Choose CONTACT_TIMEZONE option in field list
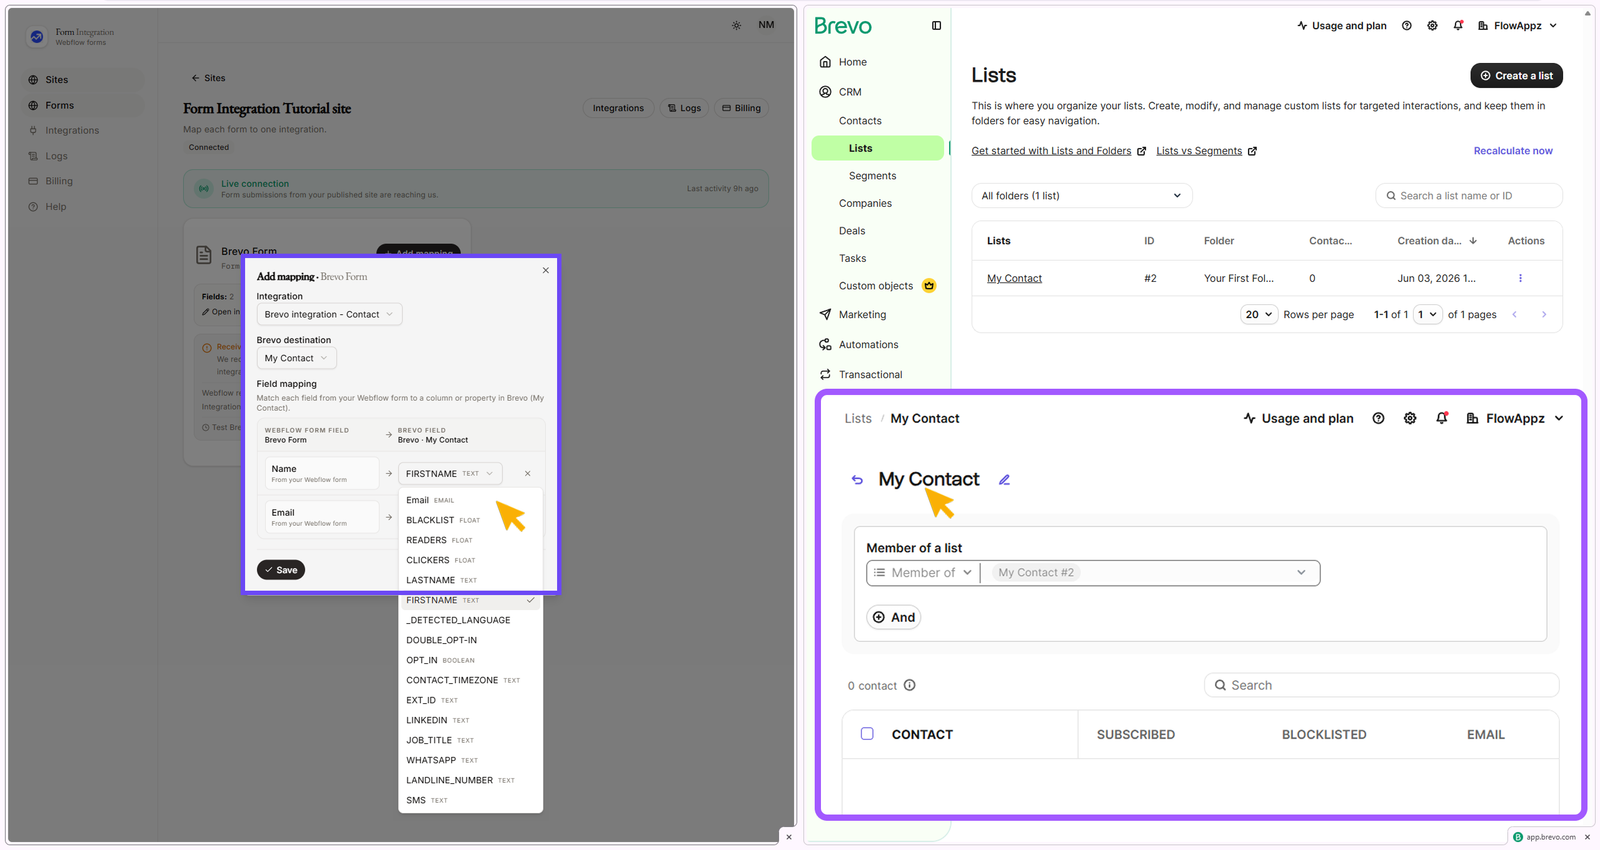This screenshot has width=1600, height=850. [470, 680]
